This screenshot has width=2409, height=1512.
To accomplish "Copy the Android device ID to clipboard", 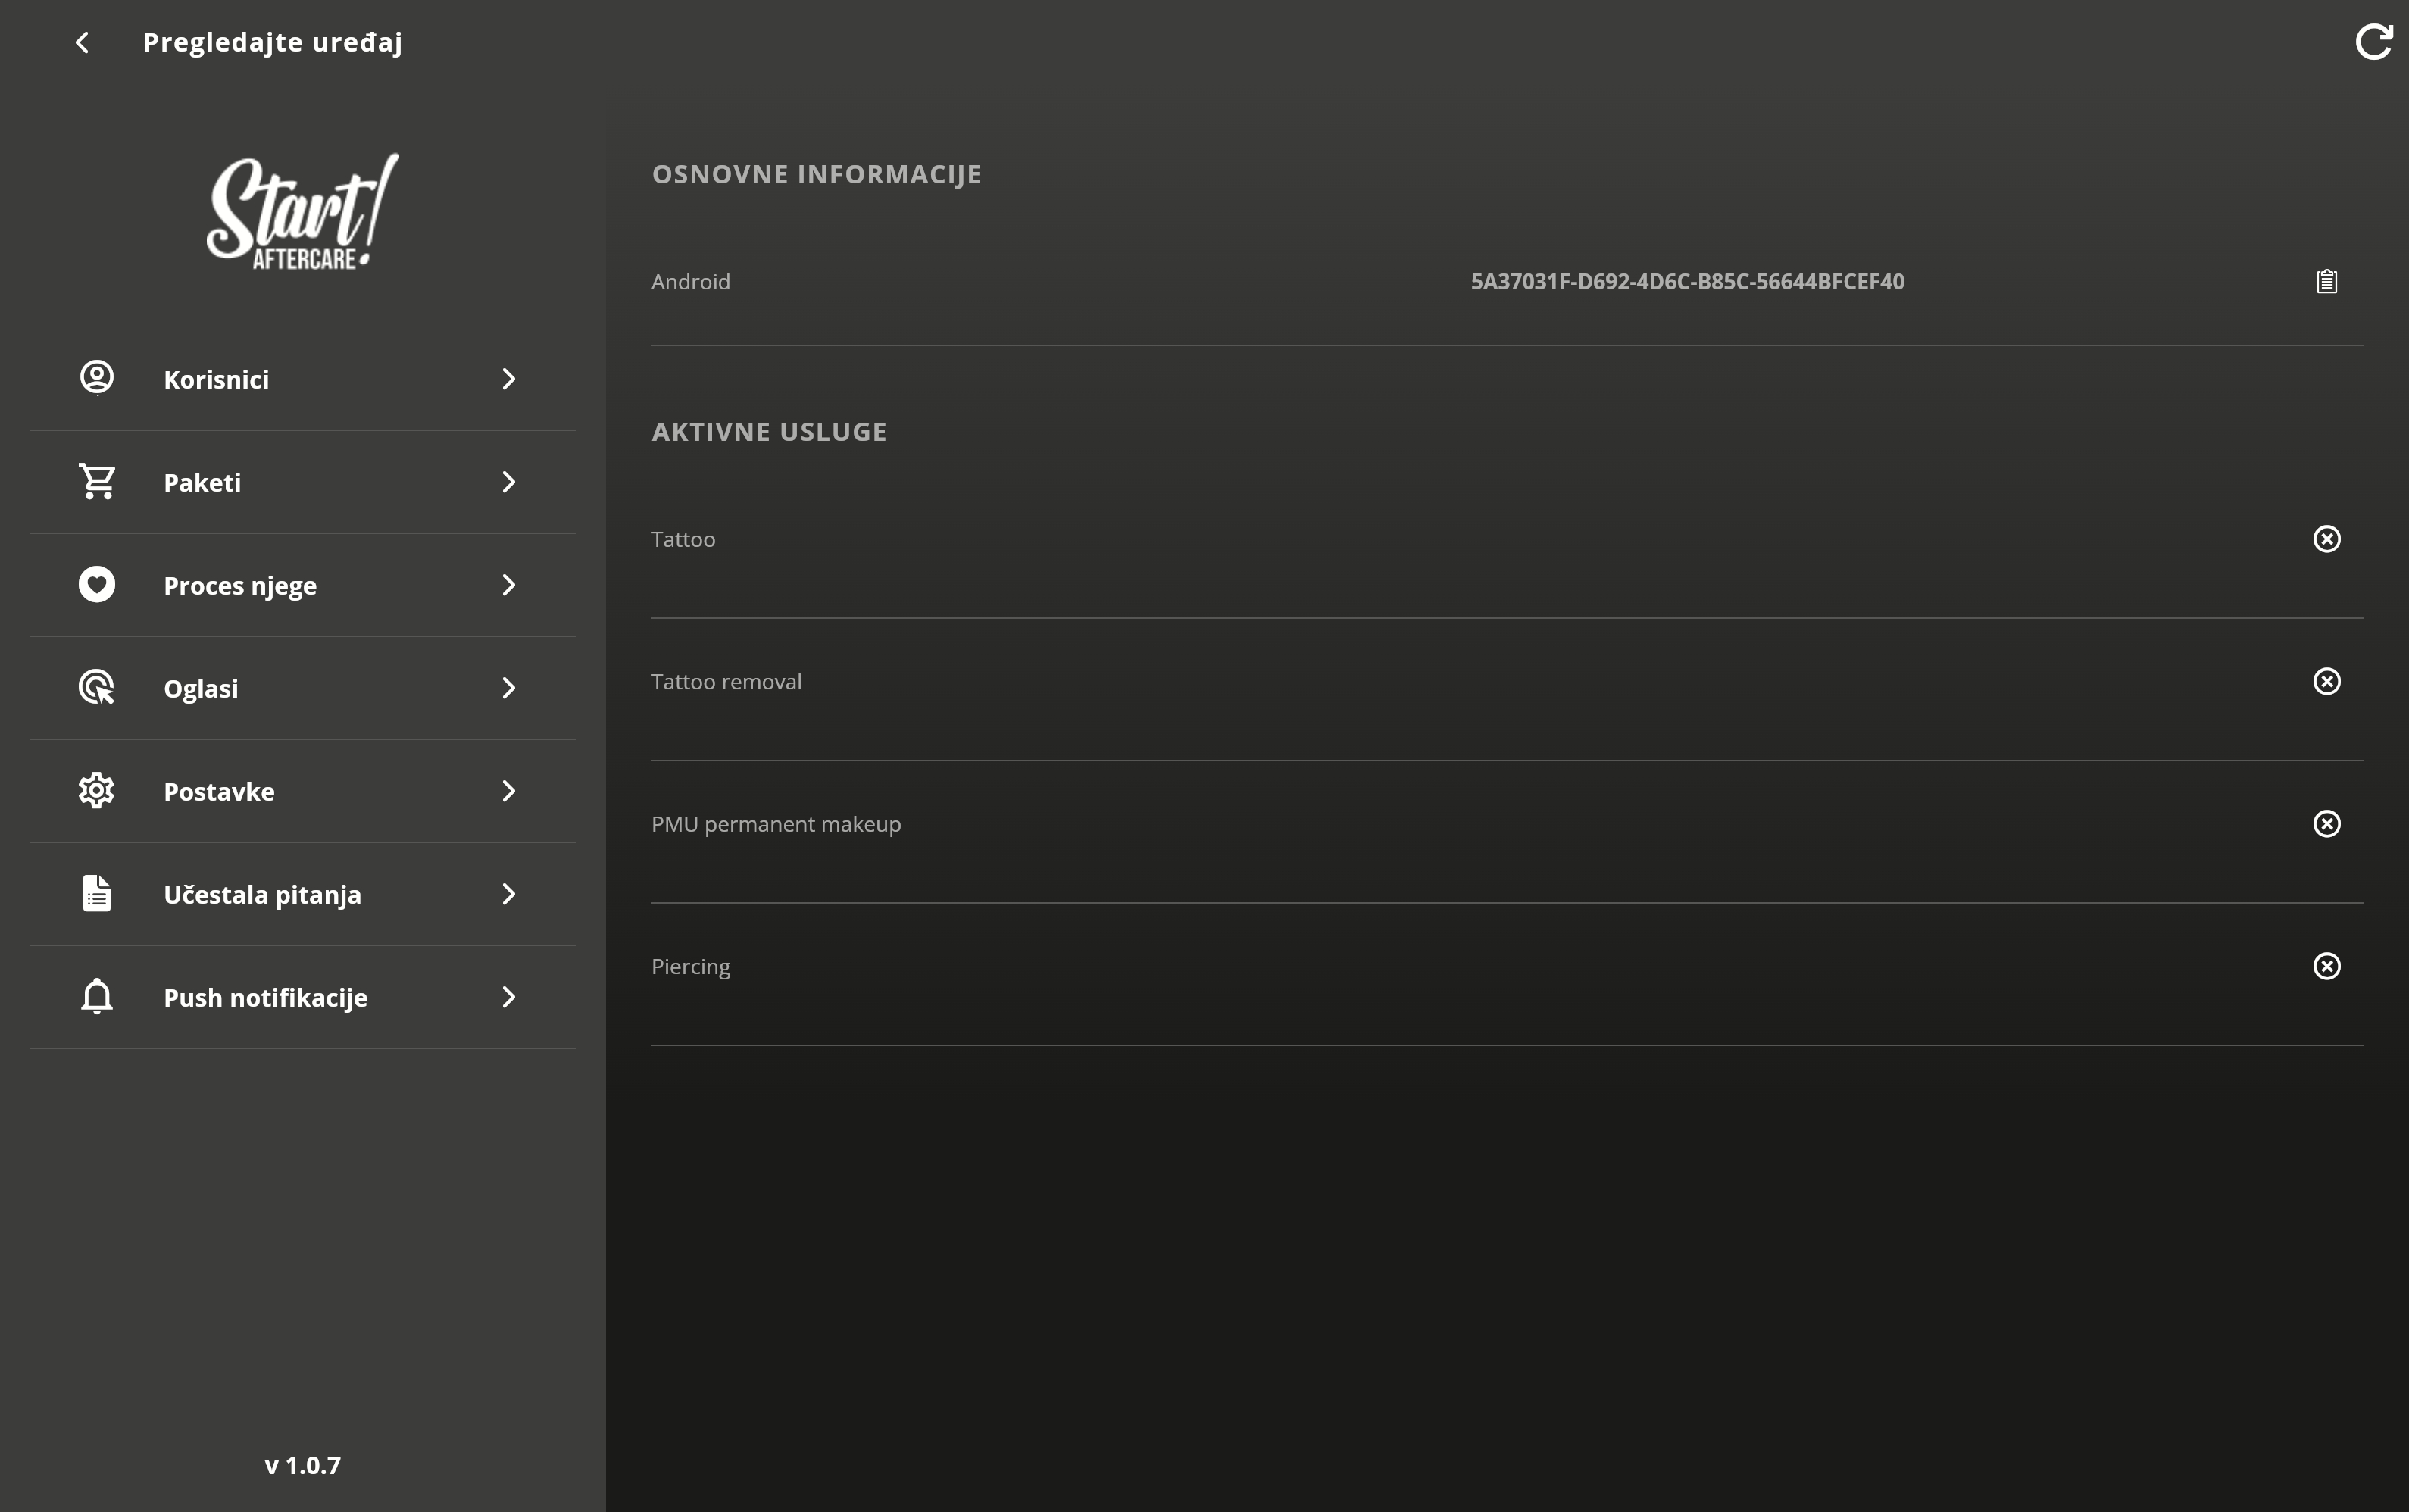I will (2326, 281).
